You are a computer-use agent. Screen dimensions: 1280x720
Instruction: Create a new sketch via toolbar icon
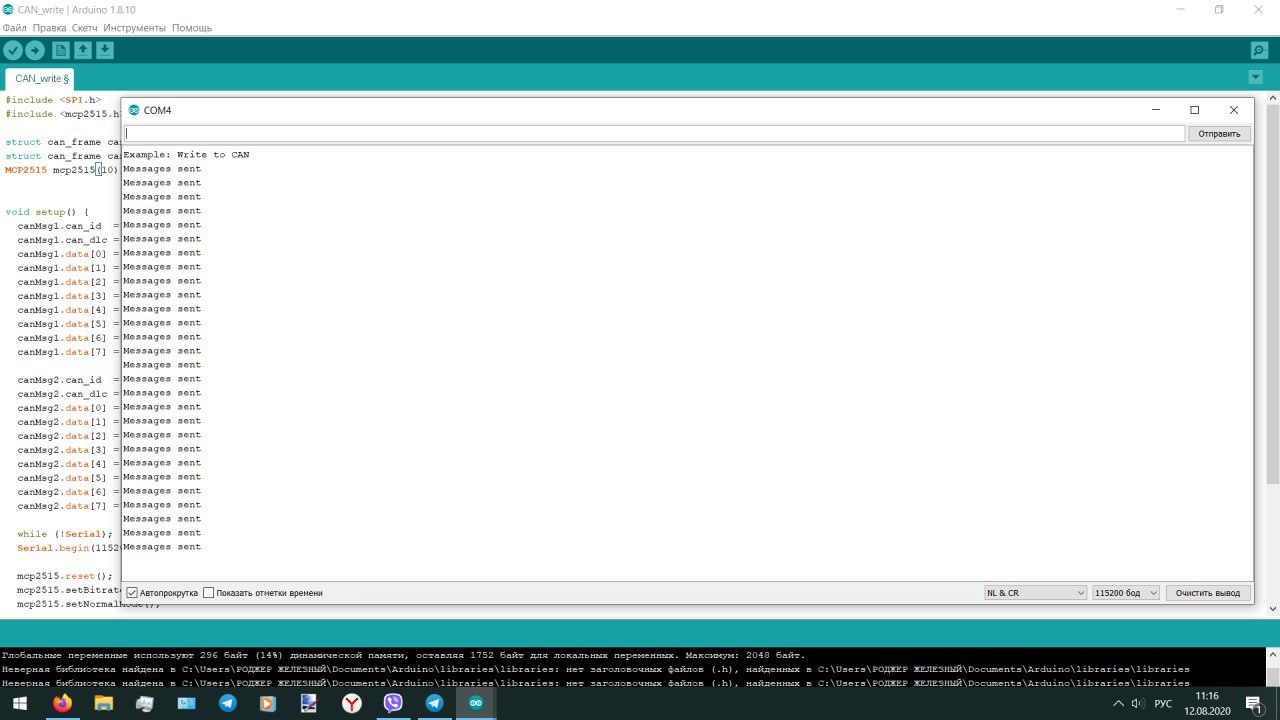pos(61,50)
